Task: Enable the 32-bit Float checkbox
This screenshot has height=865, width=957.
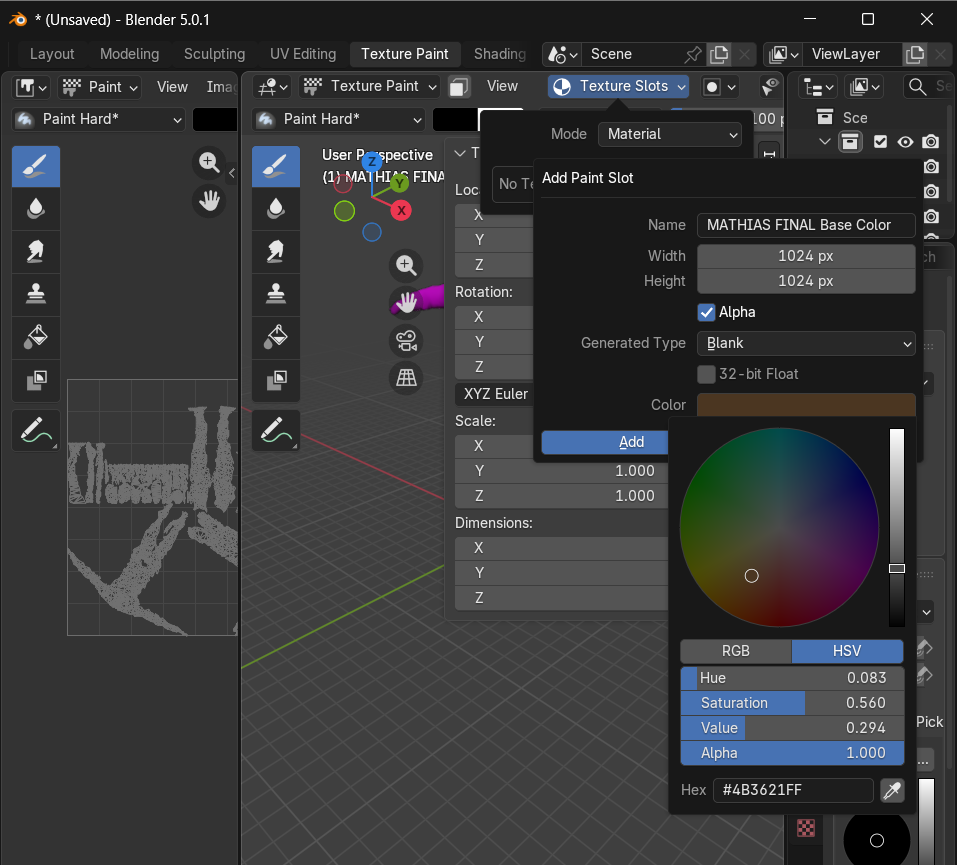Action: [x=707, y=374]
